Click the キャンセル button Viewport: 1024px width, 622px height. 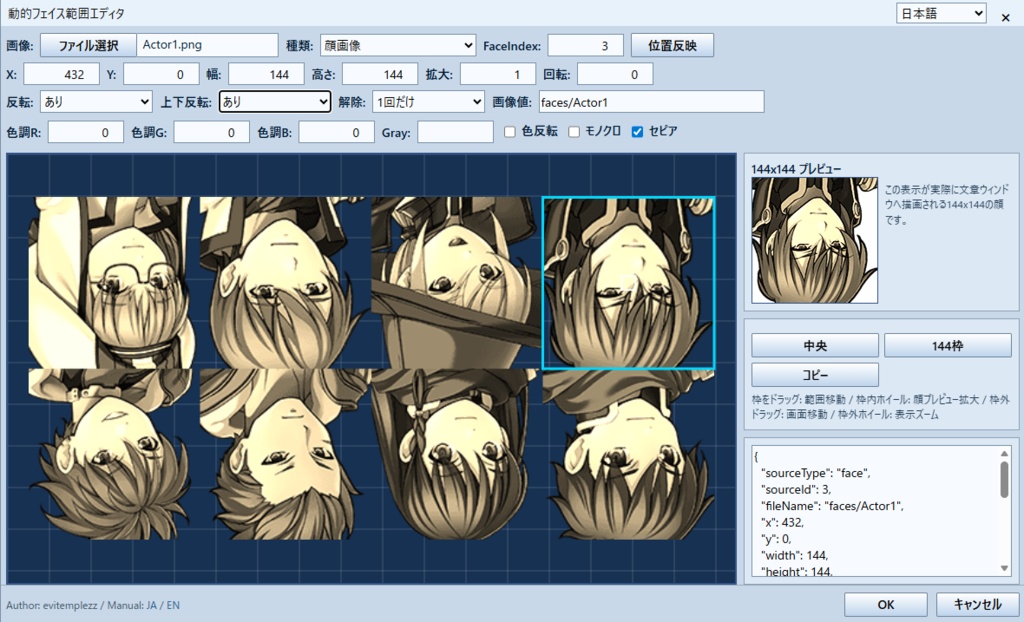978,604
